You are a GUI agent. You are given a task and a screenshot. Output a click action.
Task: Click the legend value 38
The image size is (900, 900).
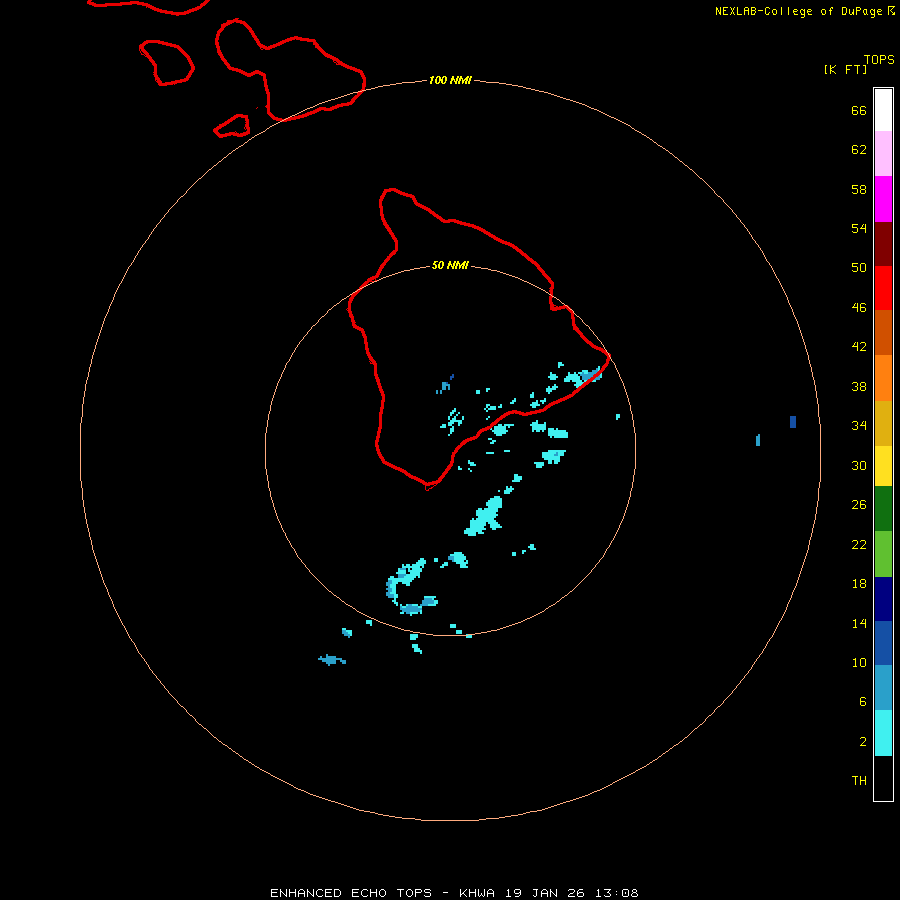[x=859, y=387]
